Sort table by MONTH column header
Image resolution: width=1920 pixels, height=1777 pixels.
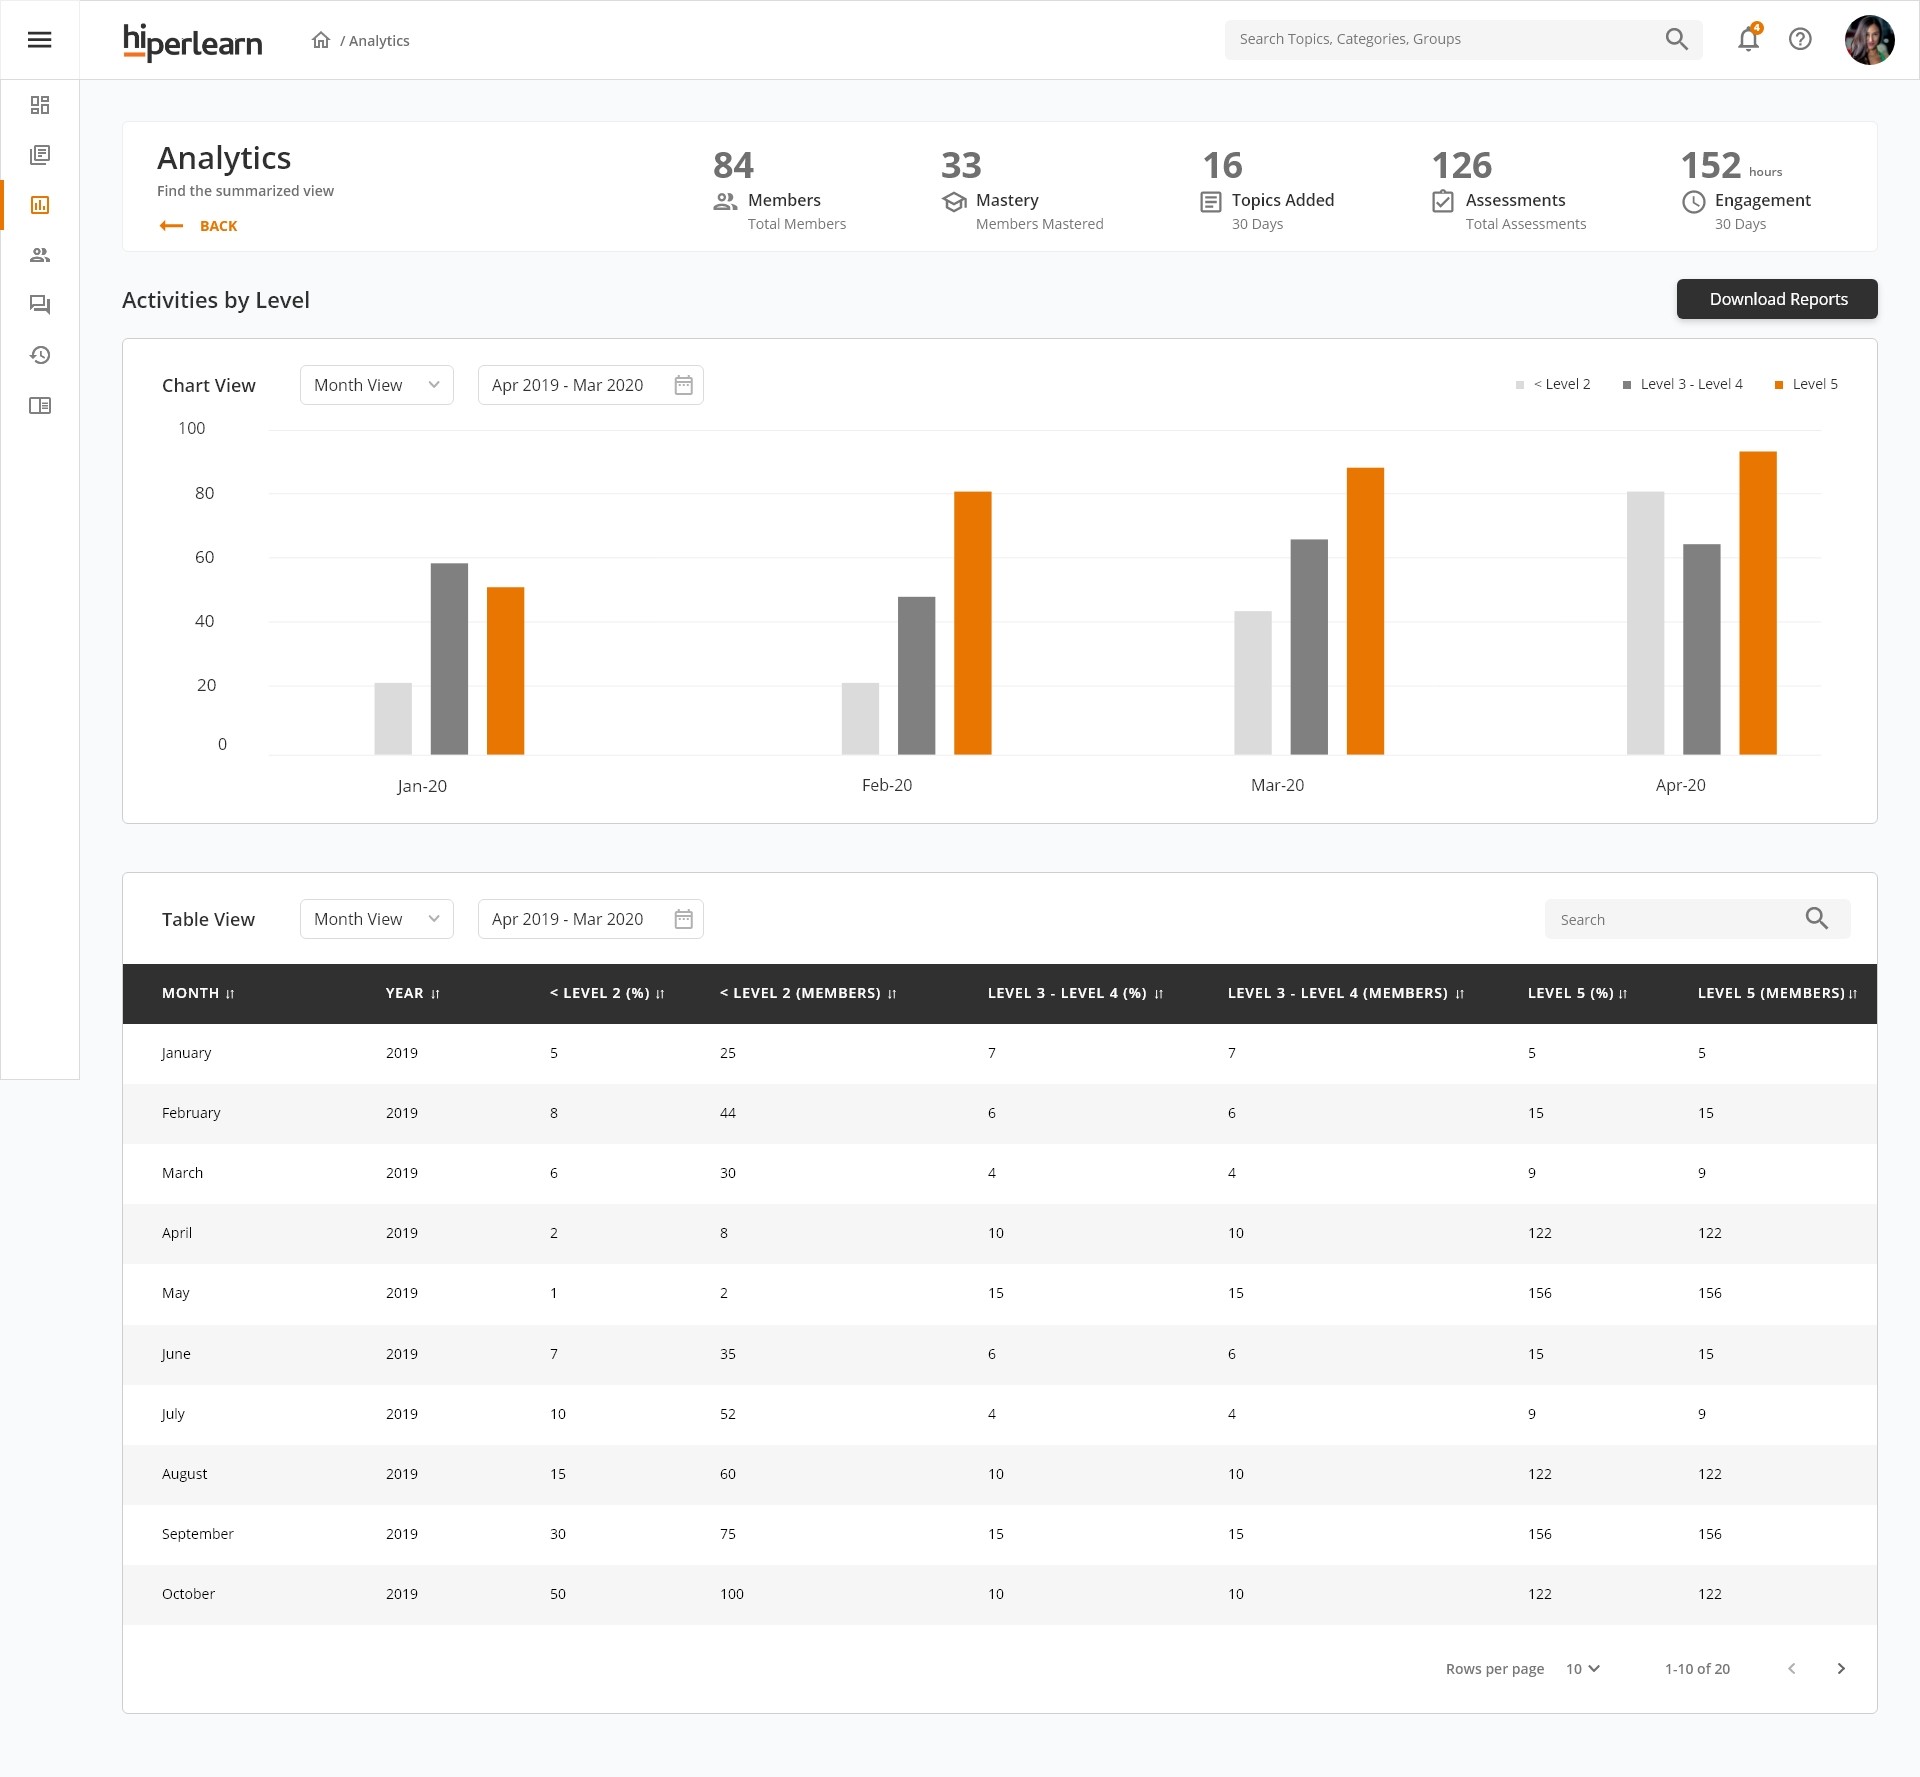(198, 993)
